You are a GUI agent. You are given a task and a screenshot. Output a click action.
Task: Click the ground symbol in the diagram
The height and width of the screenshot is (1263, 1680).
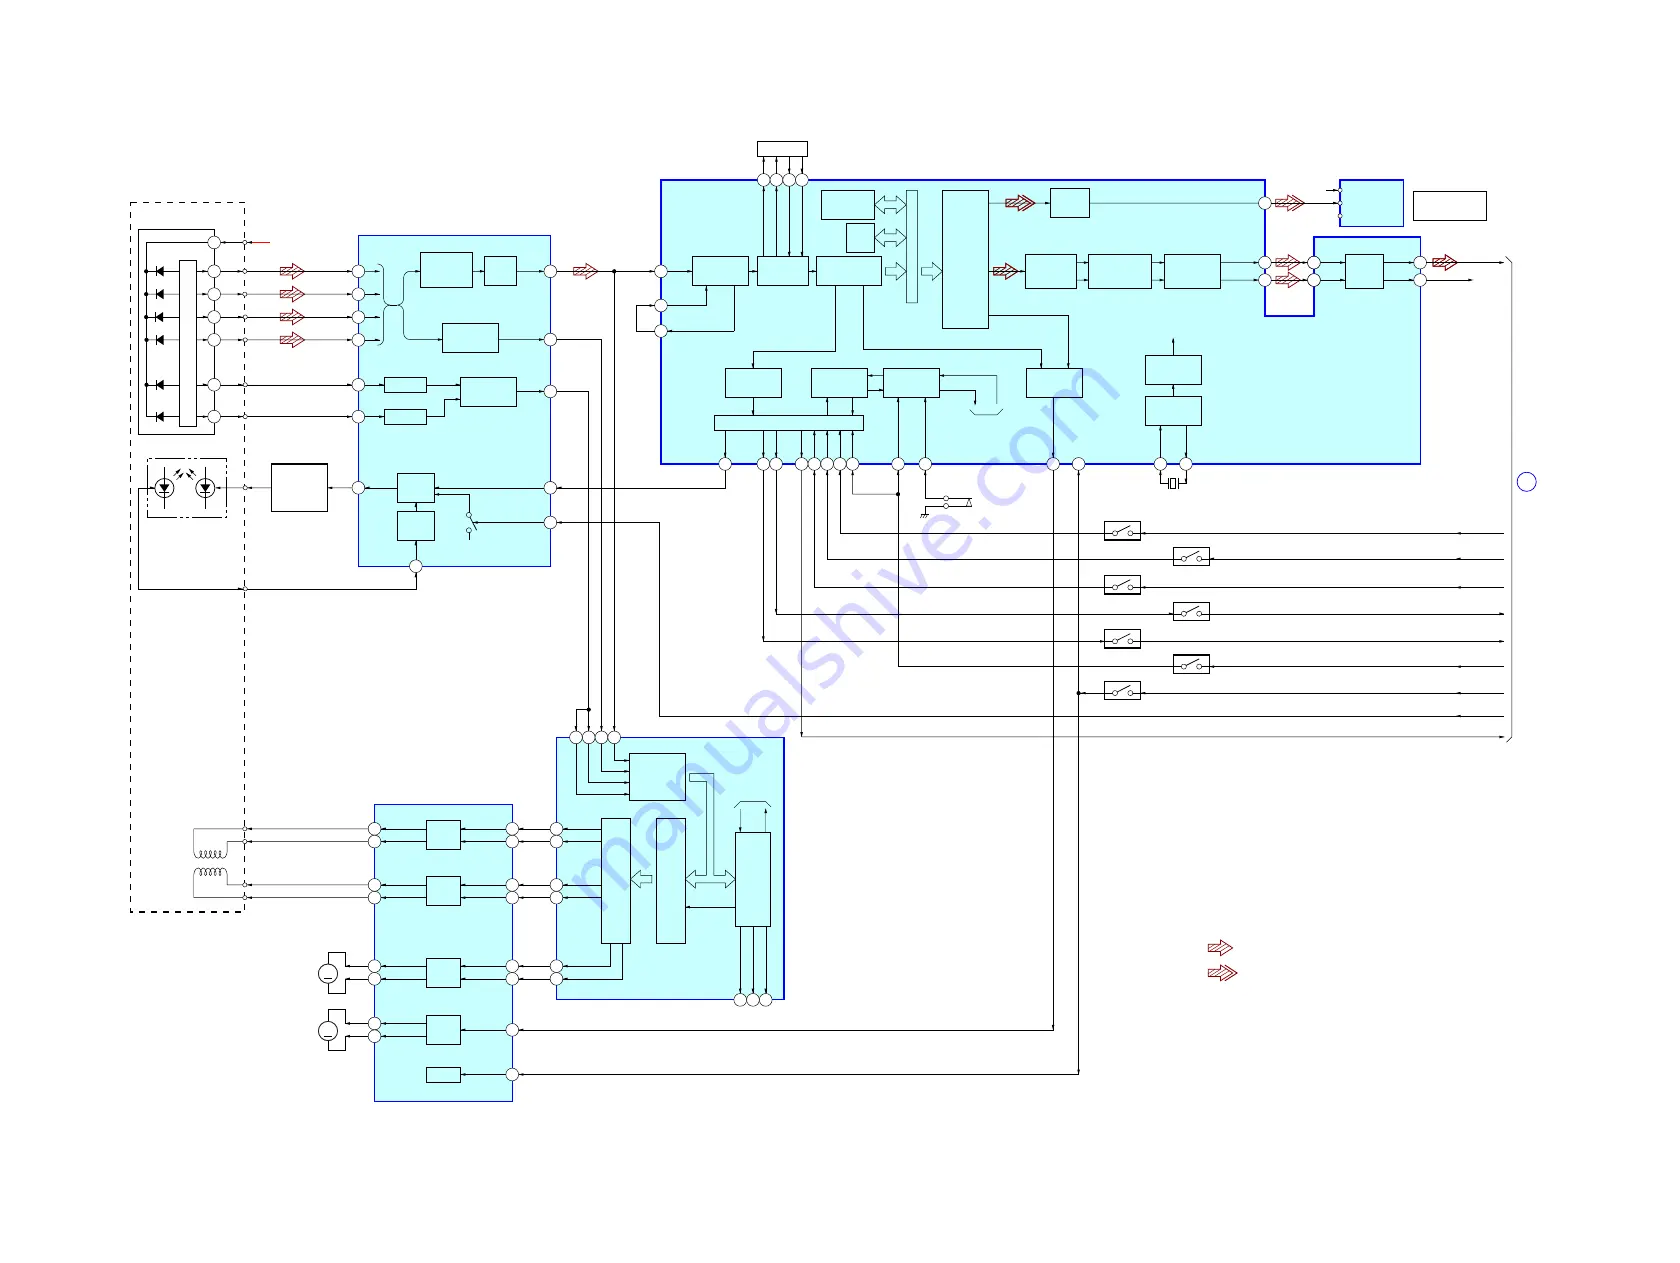point(924,515)
